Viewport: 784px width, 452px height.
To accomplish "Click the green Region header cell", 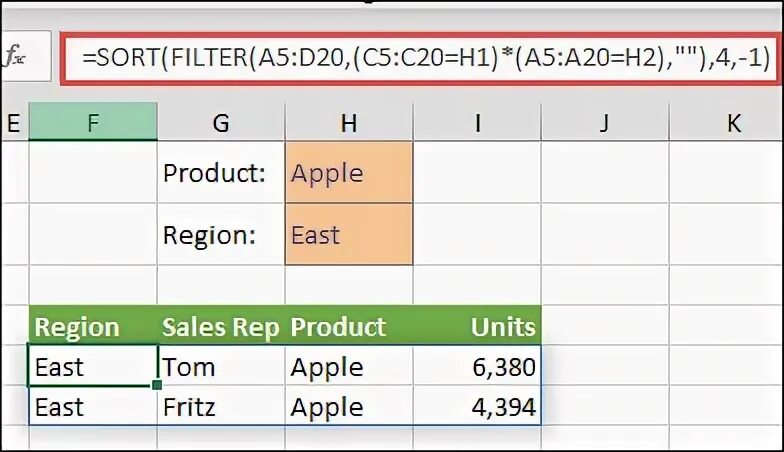I will [93, 326].
